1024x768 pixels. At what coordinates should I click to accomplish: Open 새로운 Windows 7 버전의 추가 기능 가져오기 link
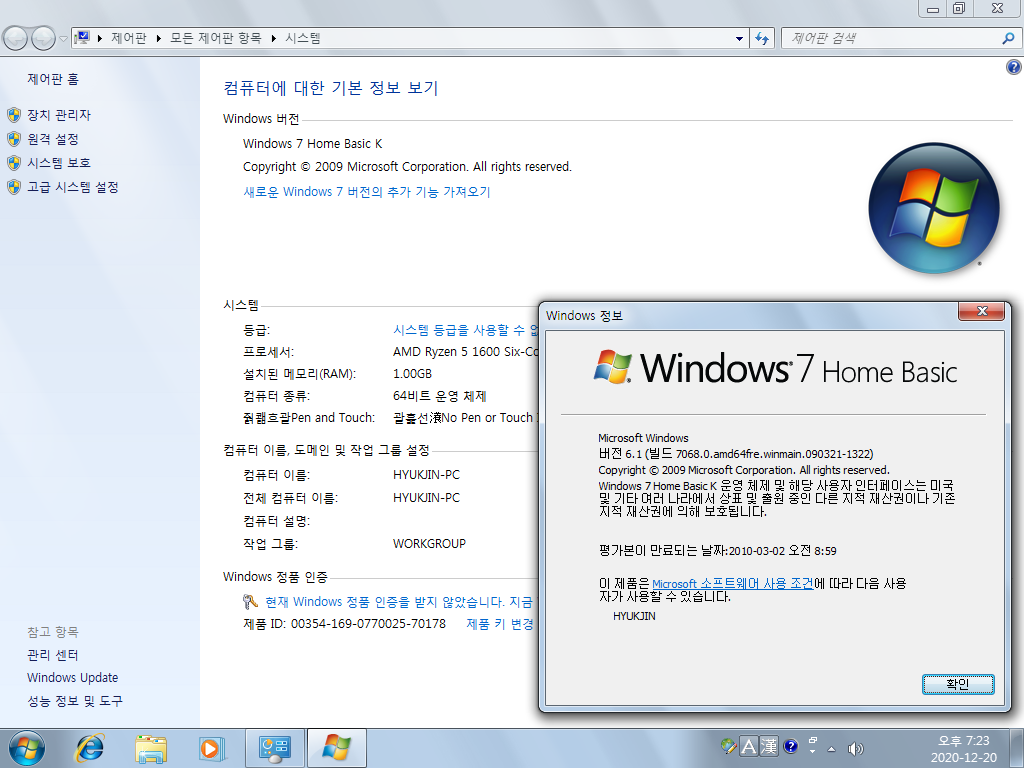tap(366, 191)
